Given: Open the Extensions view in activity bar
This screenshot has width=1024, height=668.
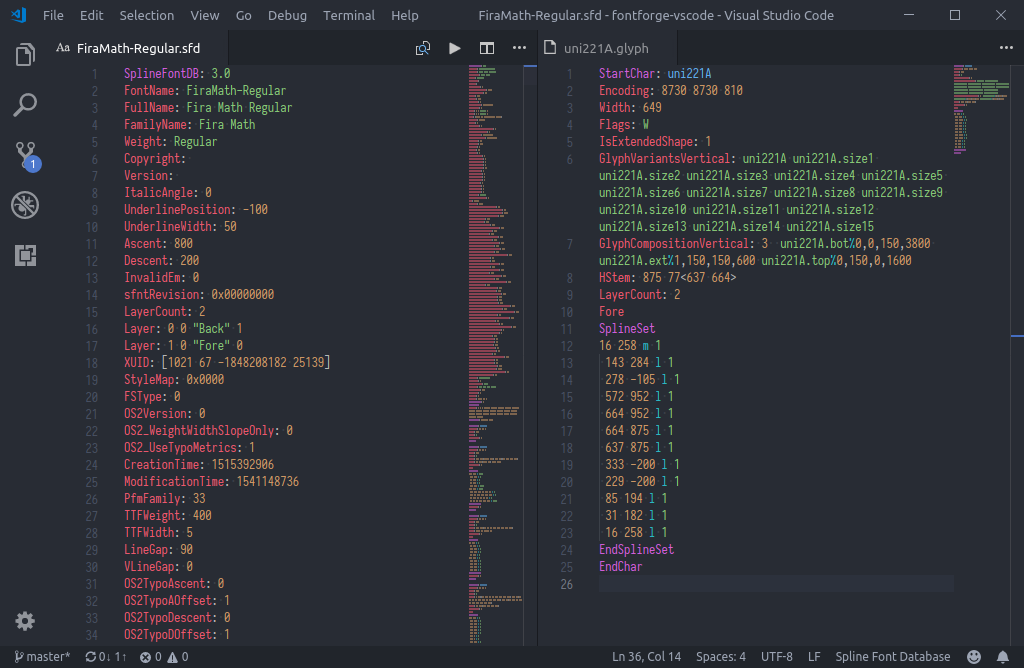Looking at the screenshot, I should pos(25,255).
